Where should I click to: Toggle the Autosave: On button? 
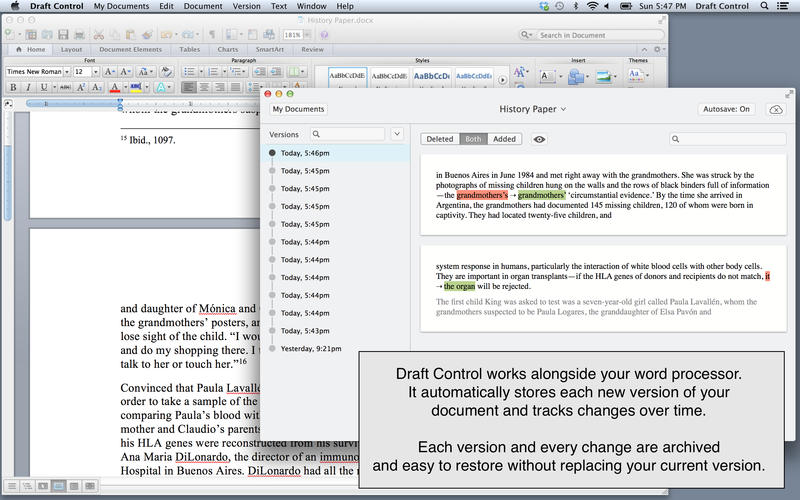pos(726,109)
